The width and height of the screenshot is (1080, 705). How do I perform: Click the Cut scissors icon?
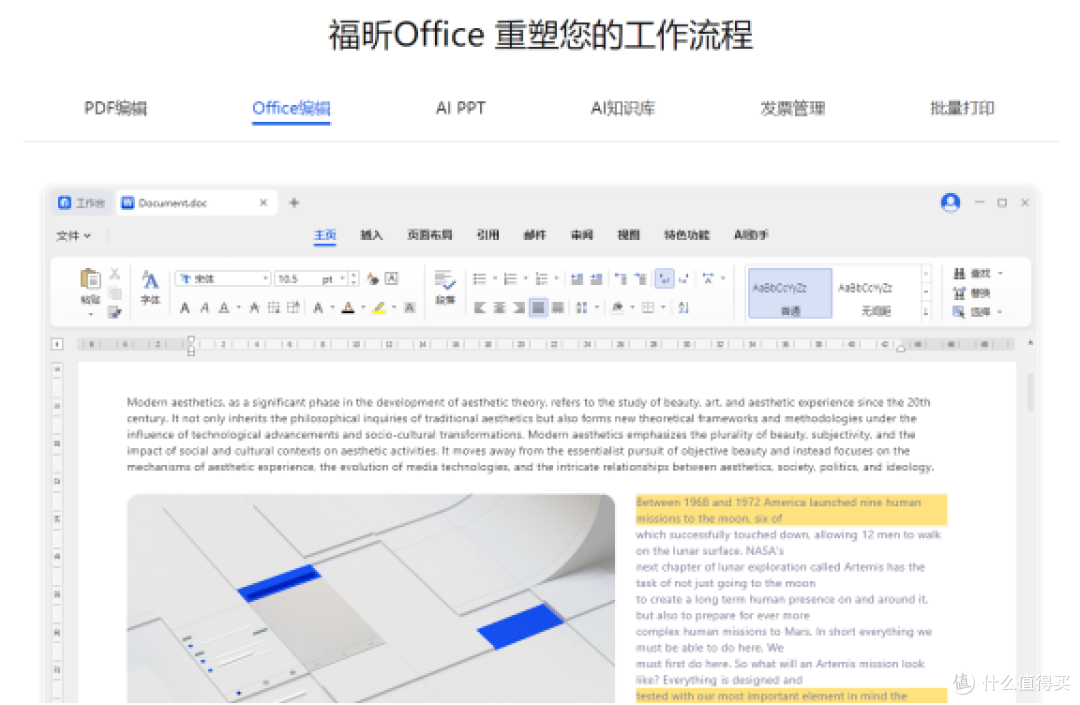click(x=115, y=274)
